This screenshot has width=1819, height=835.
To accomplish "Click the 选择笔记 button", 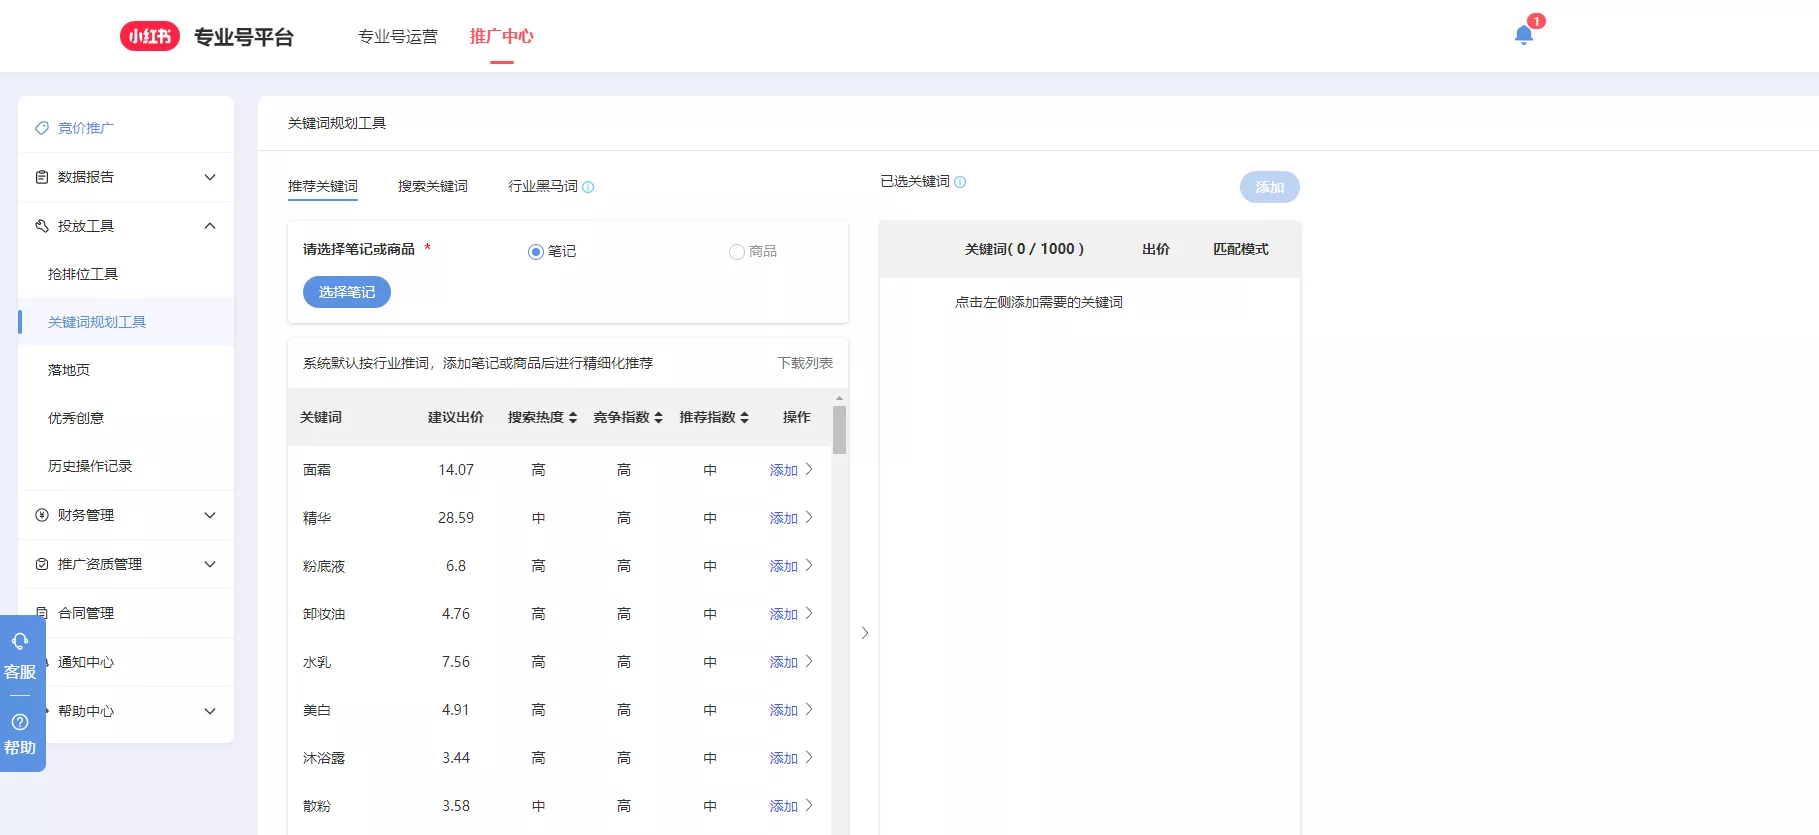I will pos(347,292).
